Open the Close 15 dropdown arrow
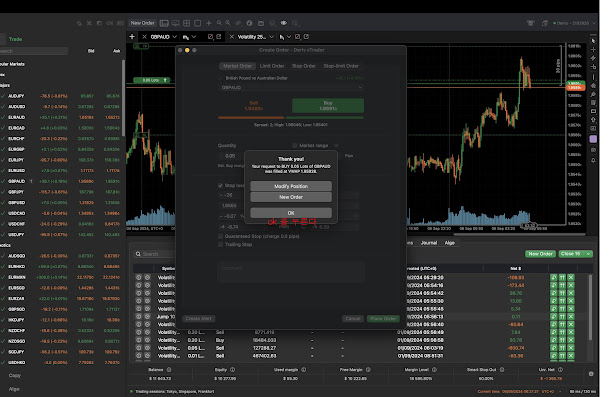The image size is (615, 397). click(588, 254)
